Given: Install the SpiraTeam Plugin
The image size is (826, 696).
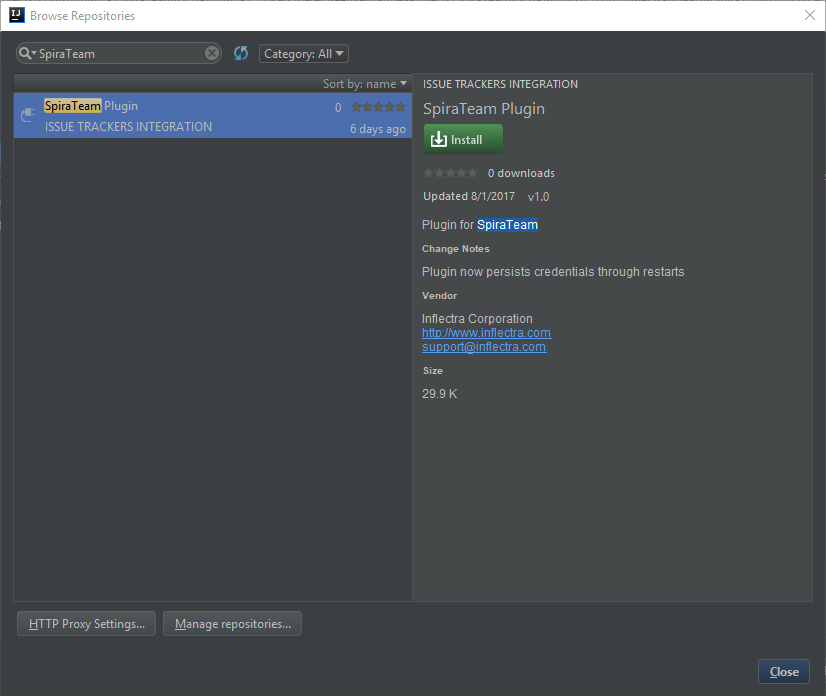Looking at the screenshot, I should click(x=463, y=139).
